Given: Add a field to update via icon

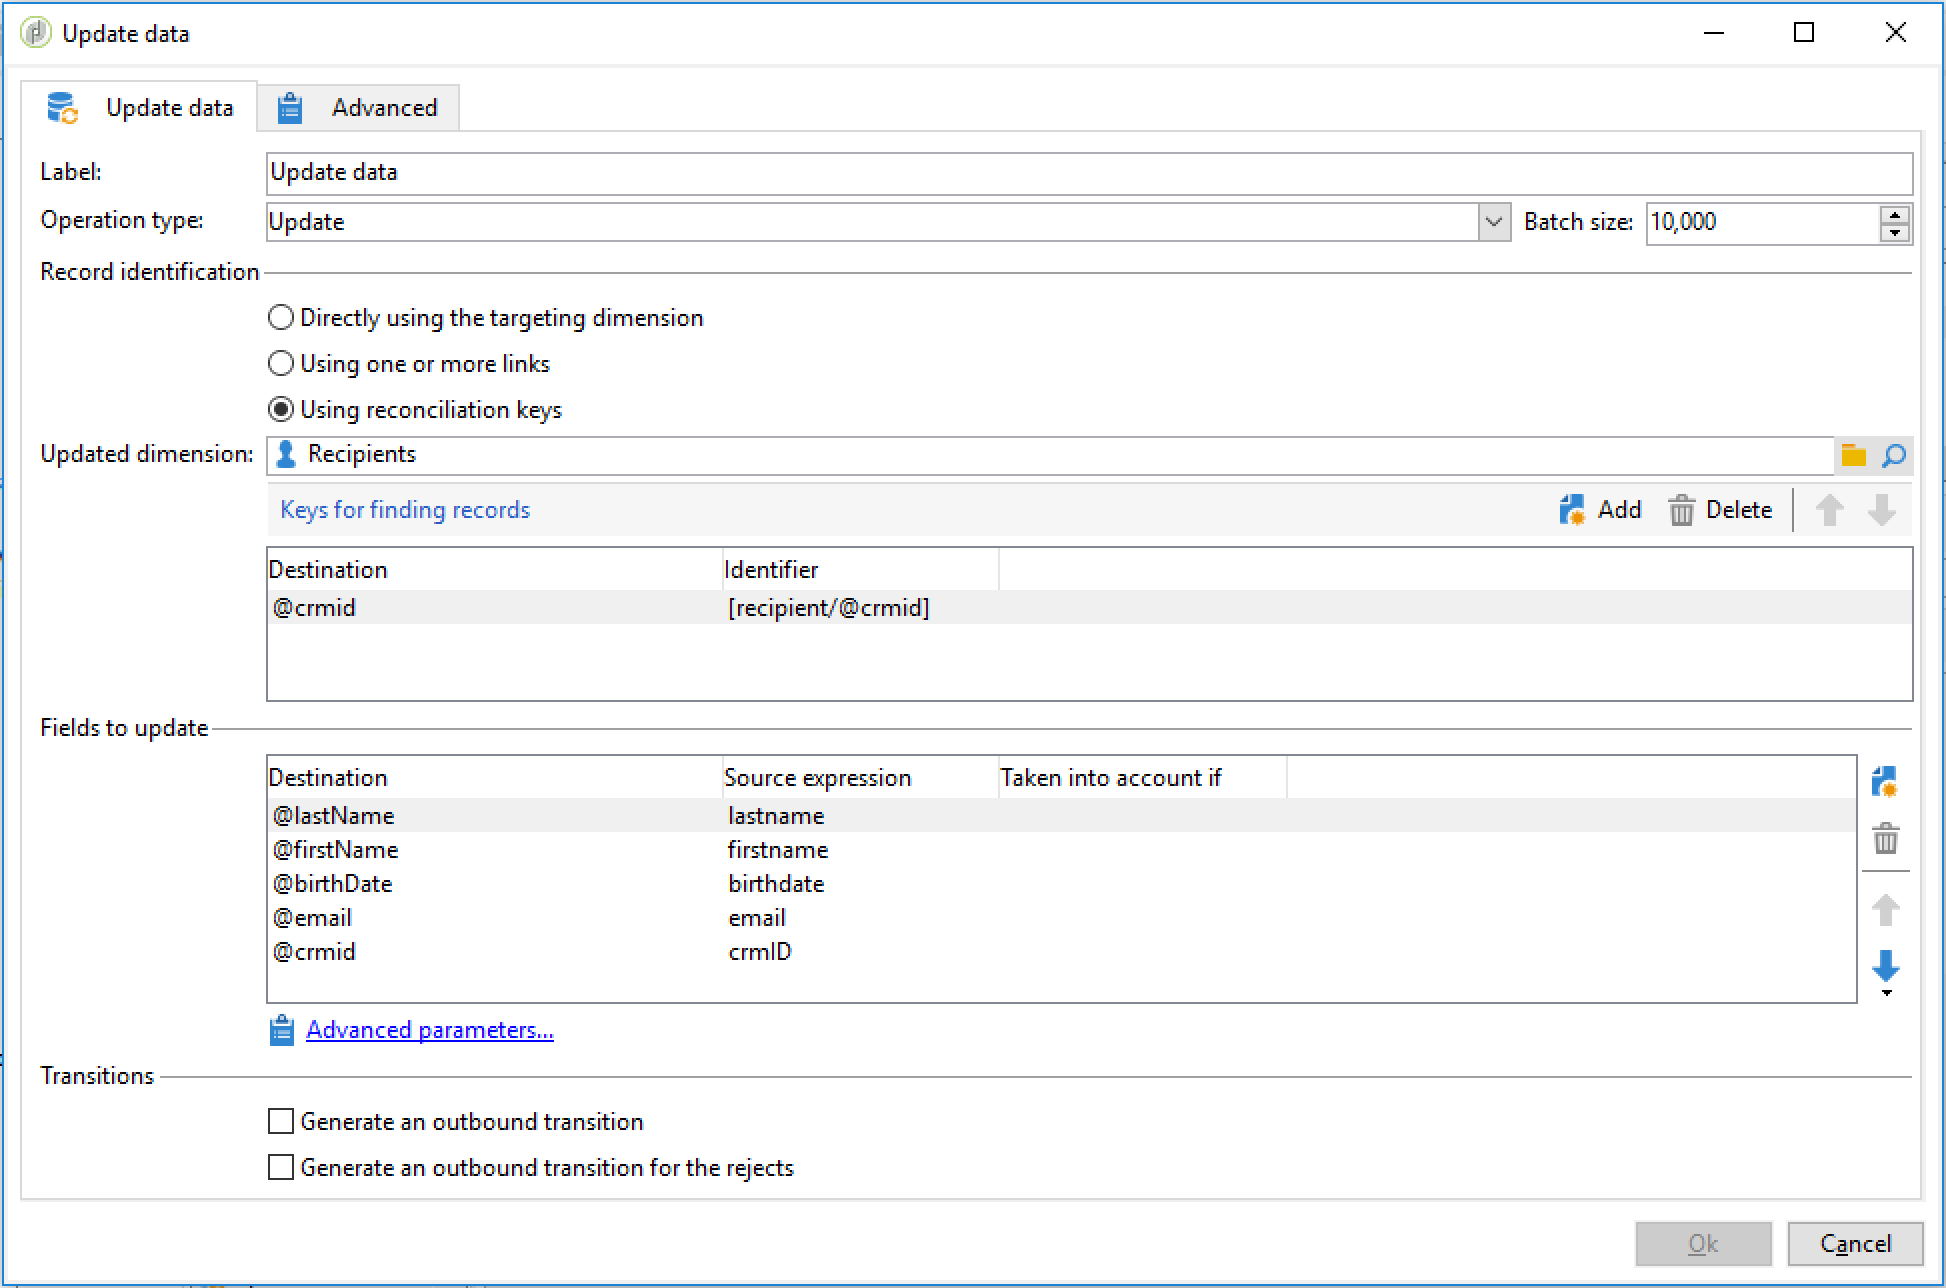Looking at the screenshot, I should pyautogui.click(x=1884, y=782).
